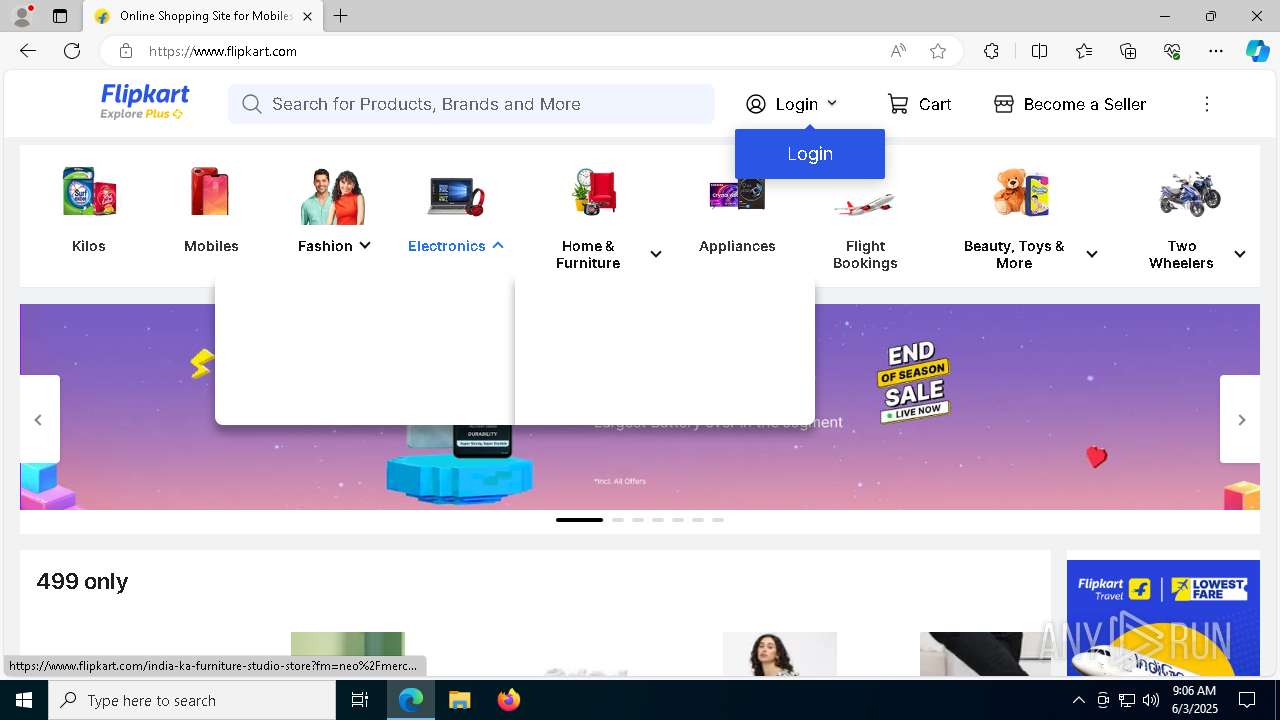The width and height of the screenshot is (1280, 720).
Task: Select the Online Shopping Site browser tab
Action: [204, 16]
